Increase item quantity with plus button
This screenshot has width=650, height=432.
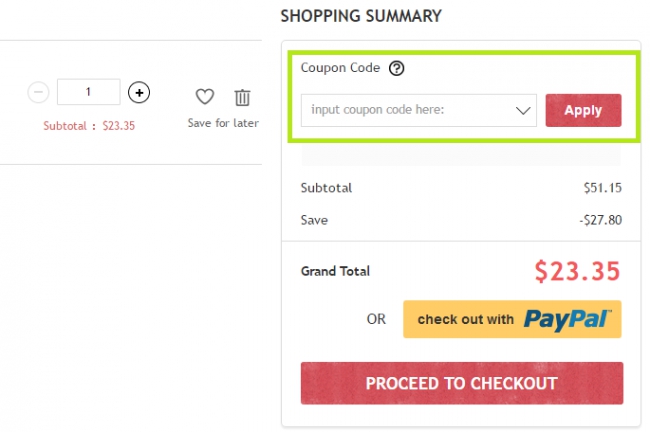click(139, 92)
